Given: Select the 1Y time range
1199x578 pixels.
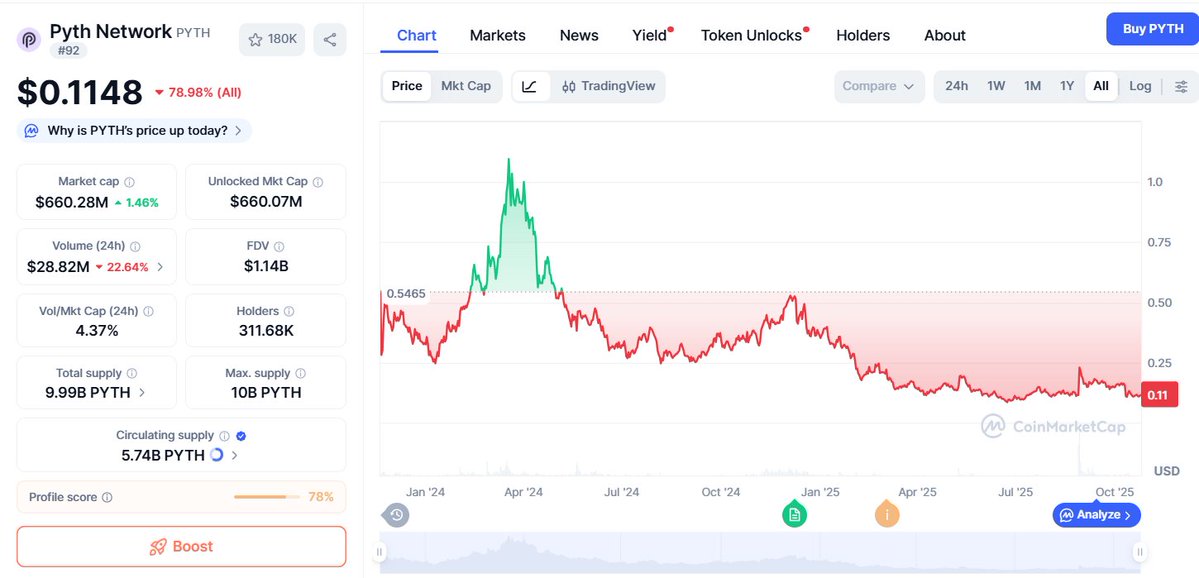Looking at the screenshot, I should pos(1067,86).
